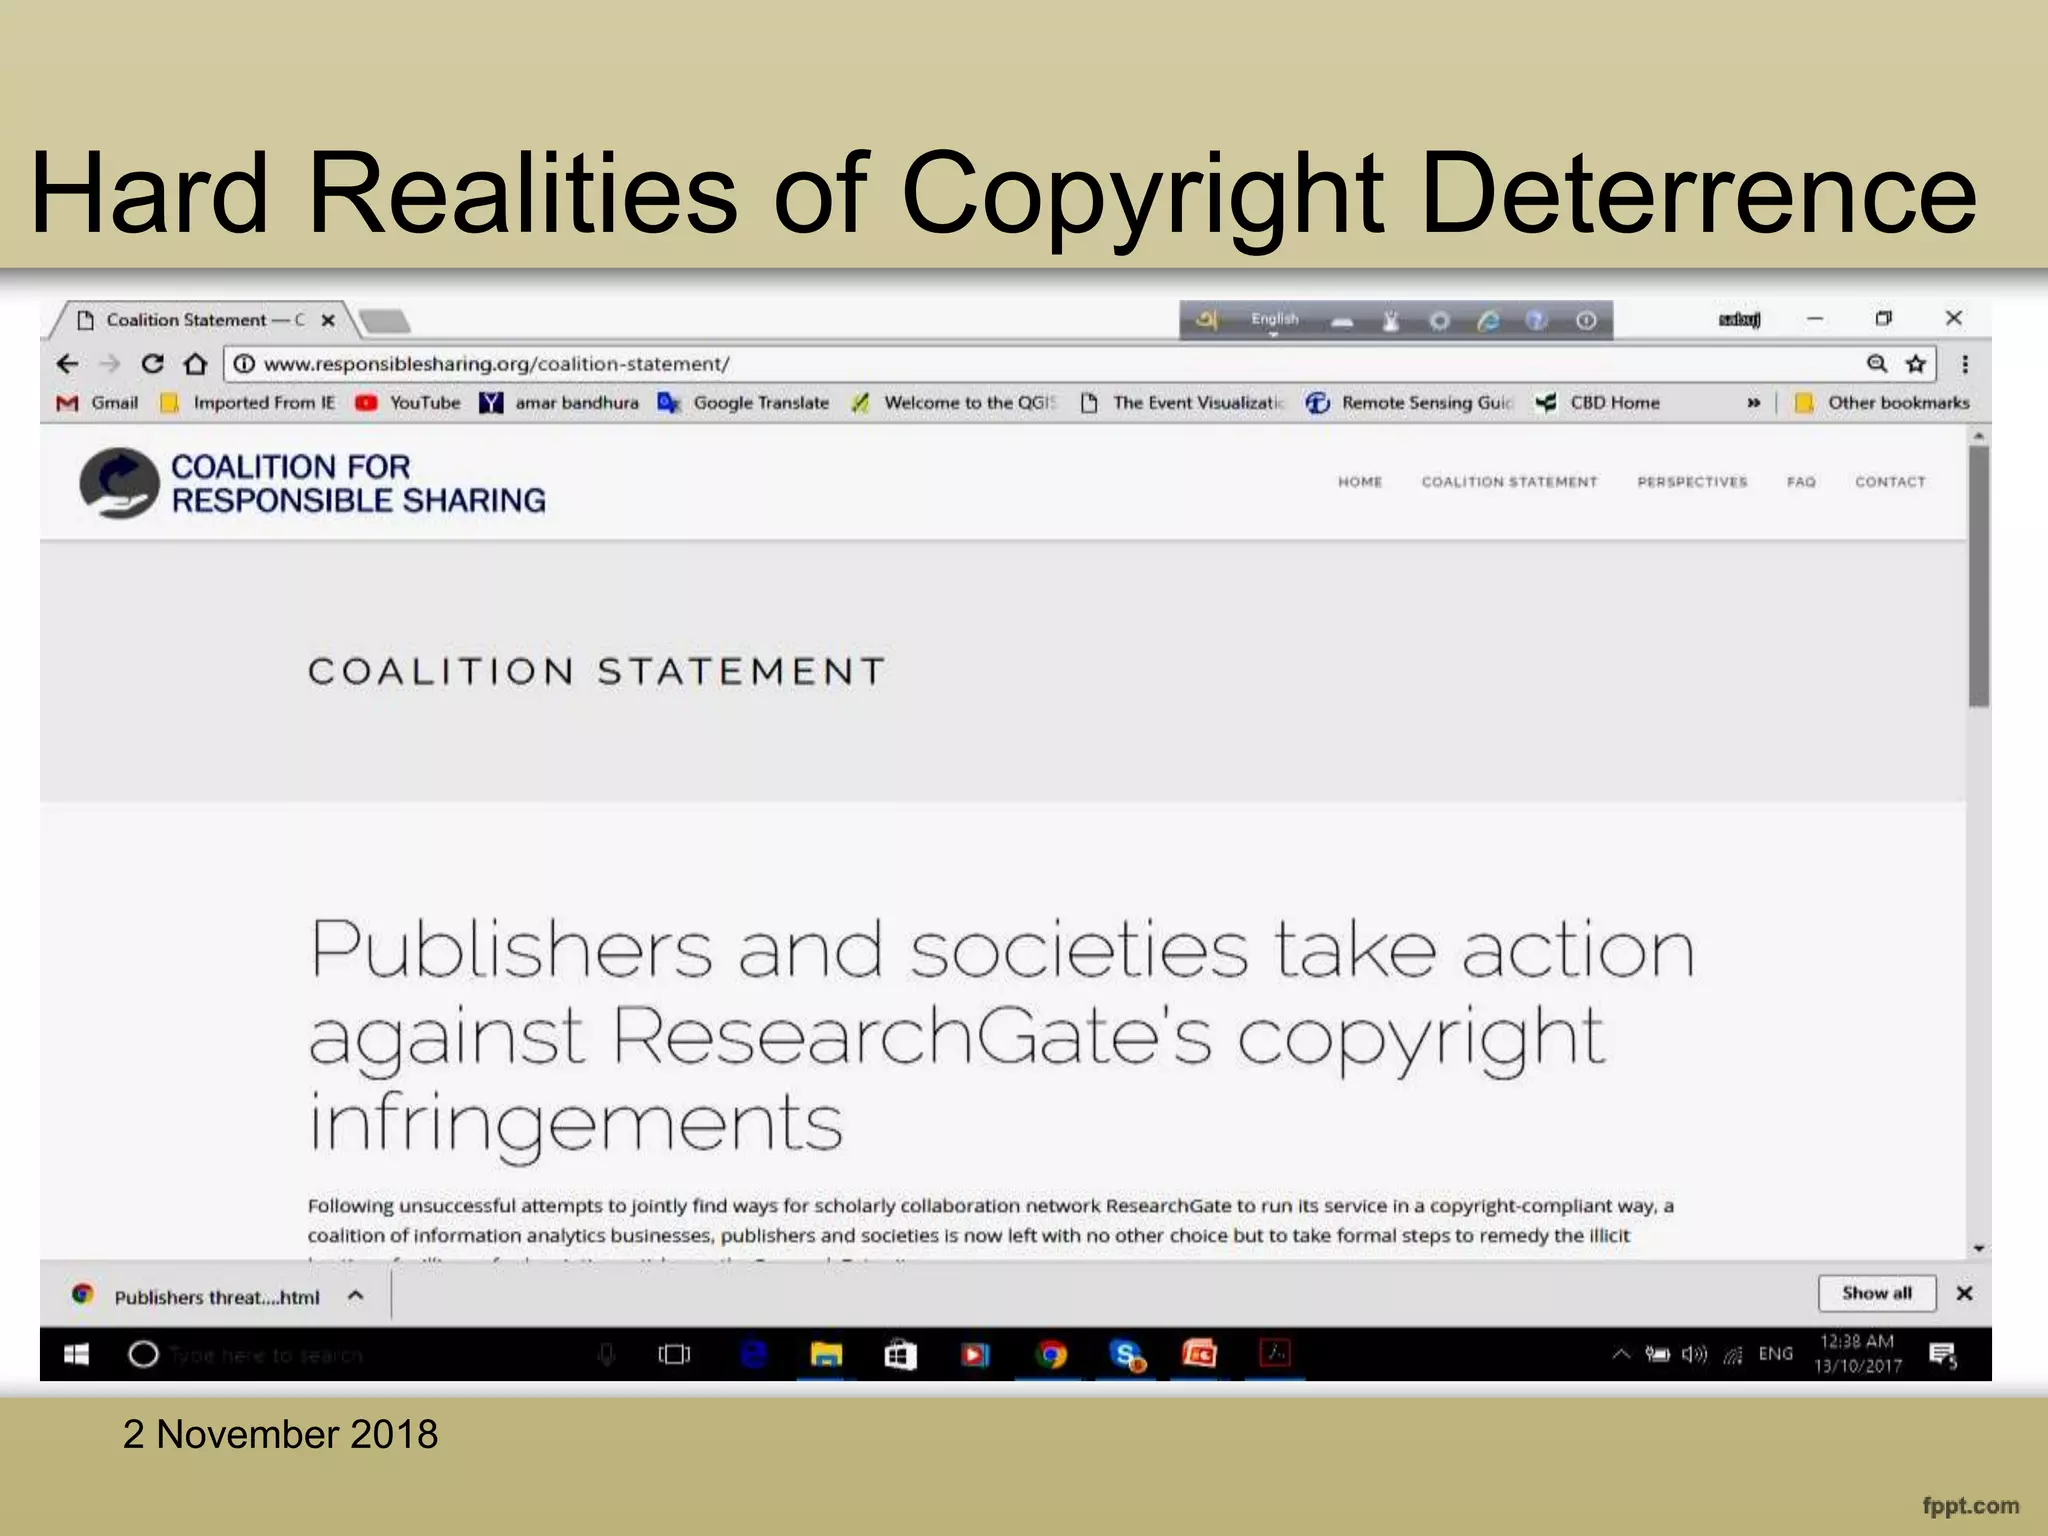Screen dimensions: 2048x1536
Task: Click the site info icon before URL
Action: tap(245, 364)
